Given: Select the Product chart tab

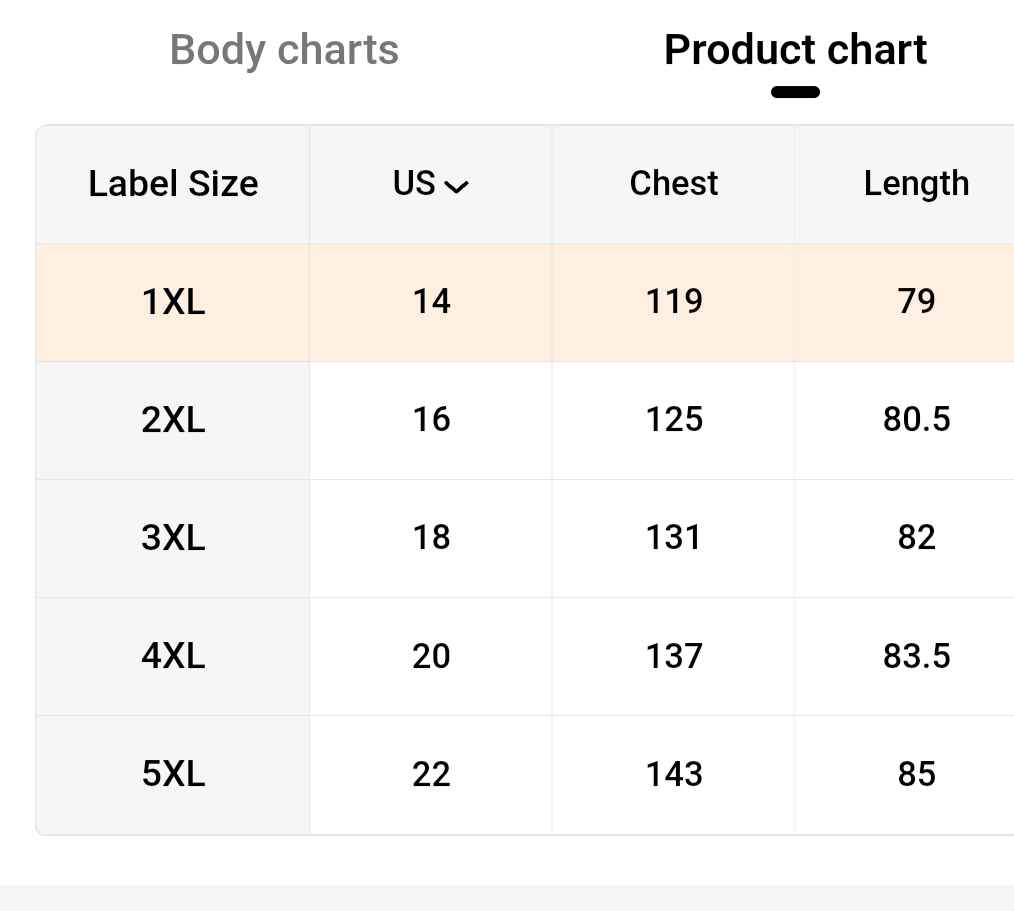Looking at the screenshot, I should pyautogui.click(x=795, y=50).
